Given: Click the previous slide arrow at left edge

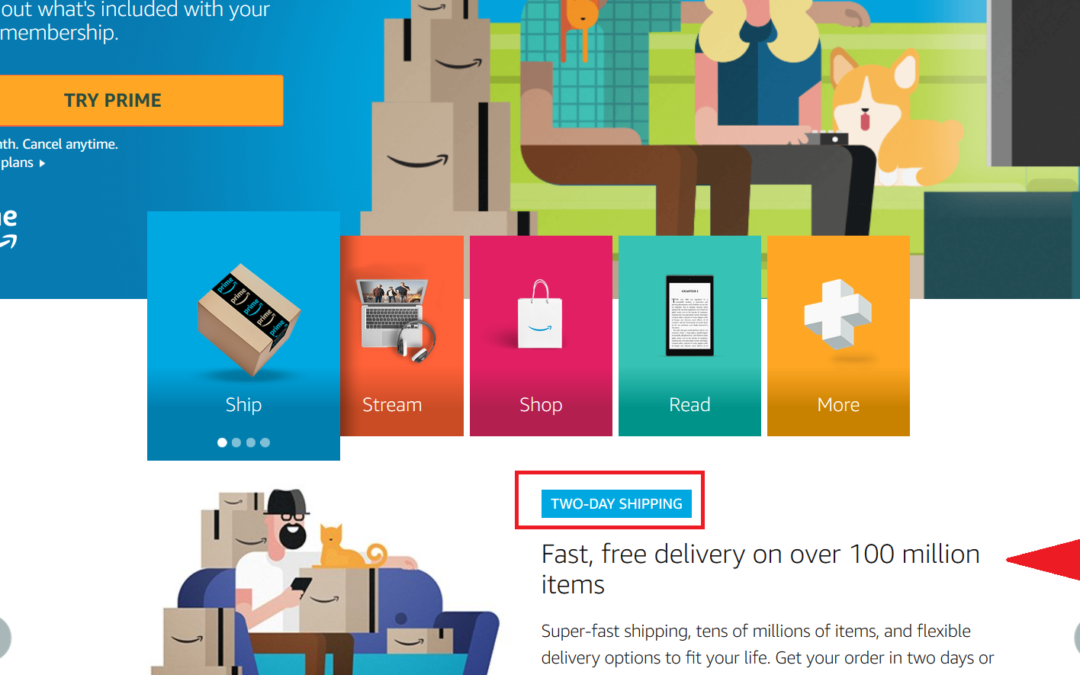Looking at the screenshot, I should (4, 637).
